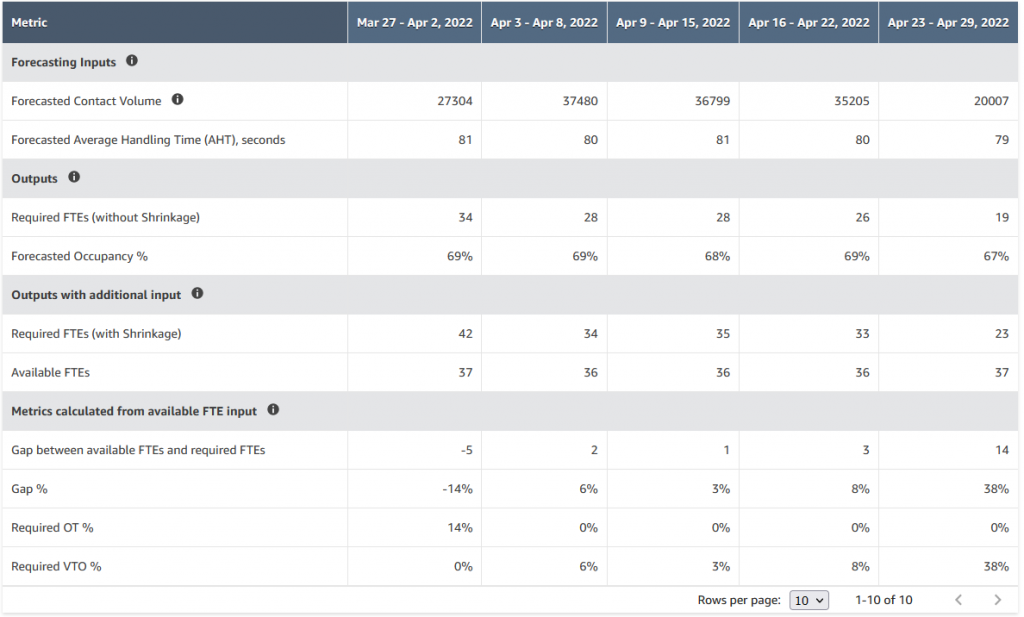1024x617 pixels.
Task: Click the Gap % value -14%
Action: click(x=457, y=489)
